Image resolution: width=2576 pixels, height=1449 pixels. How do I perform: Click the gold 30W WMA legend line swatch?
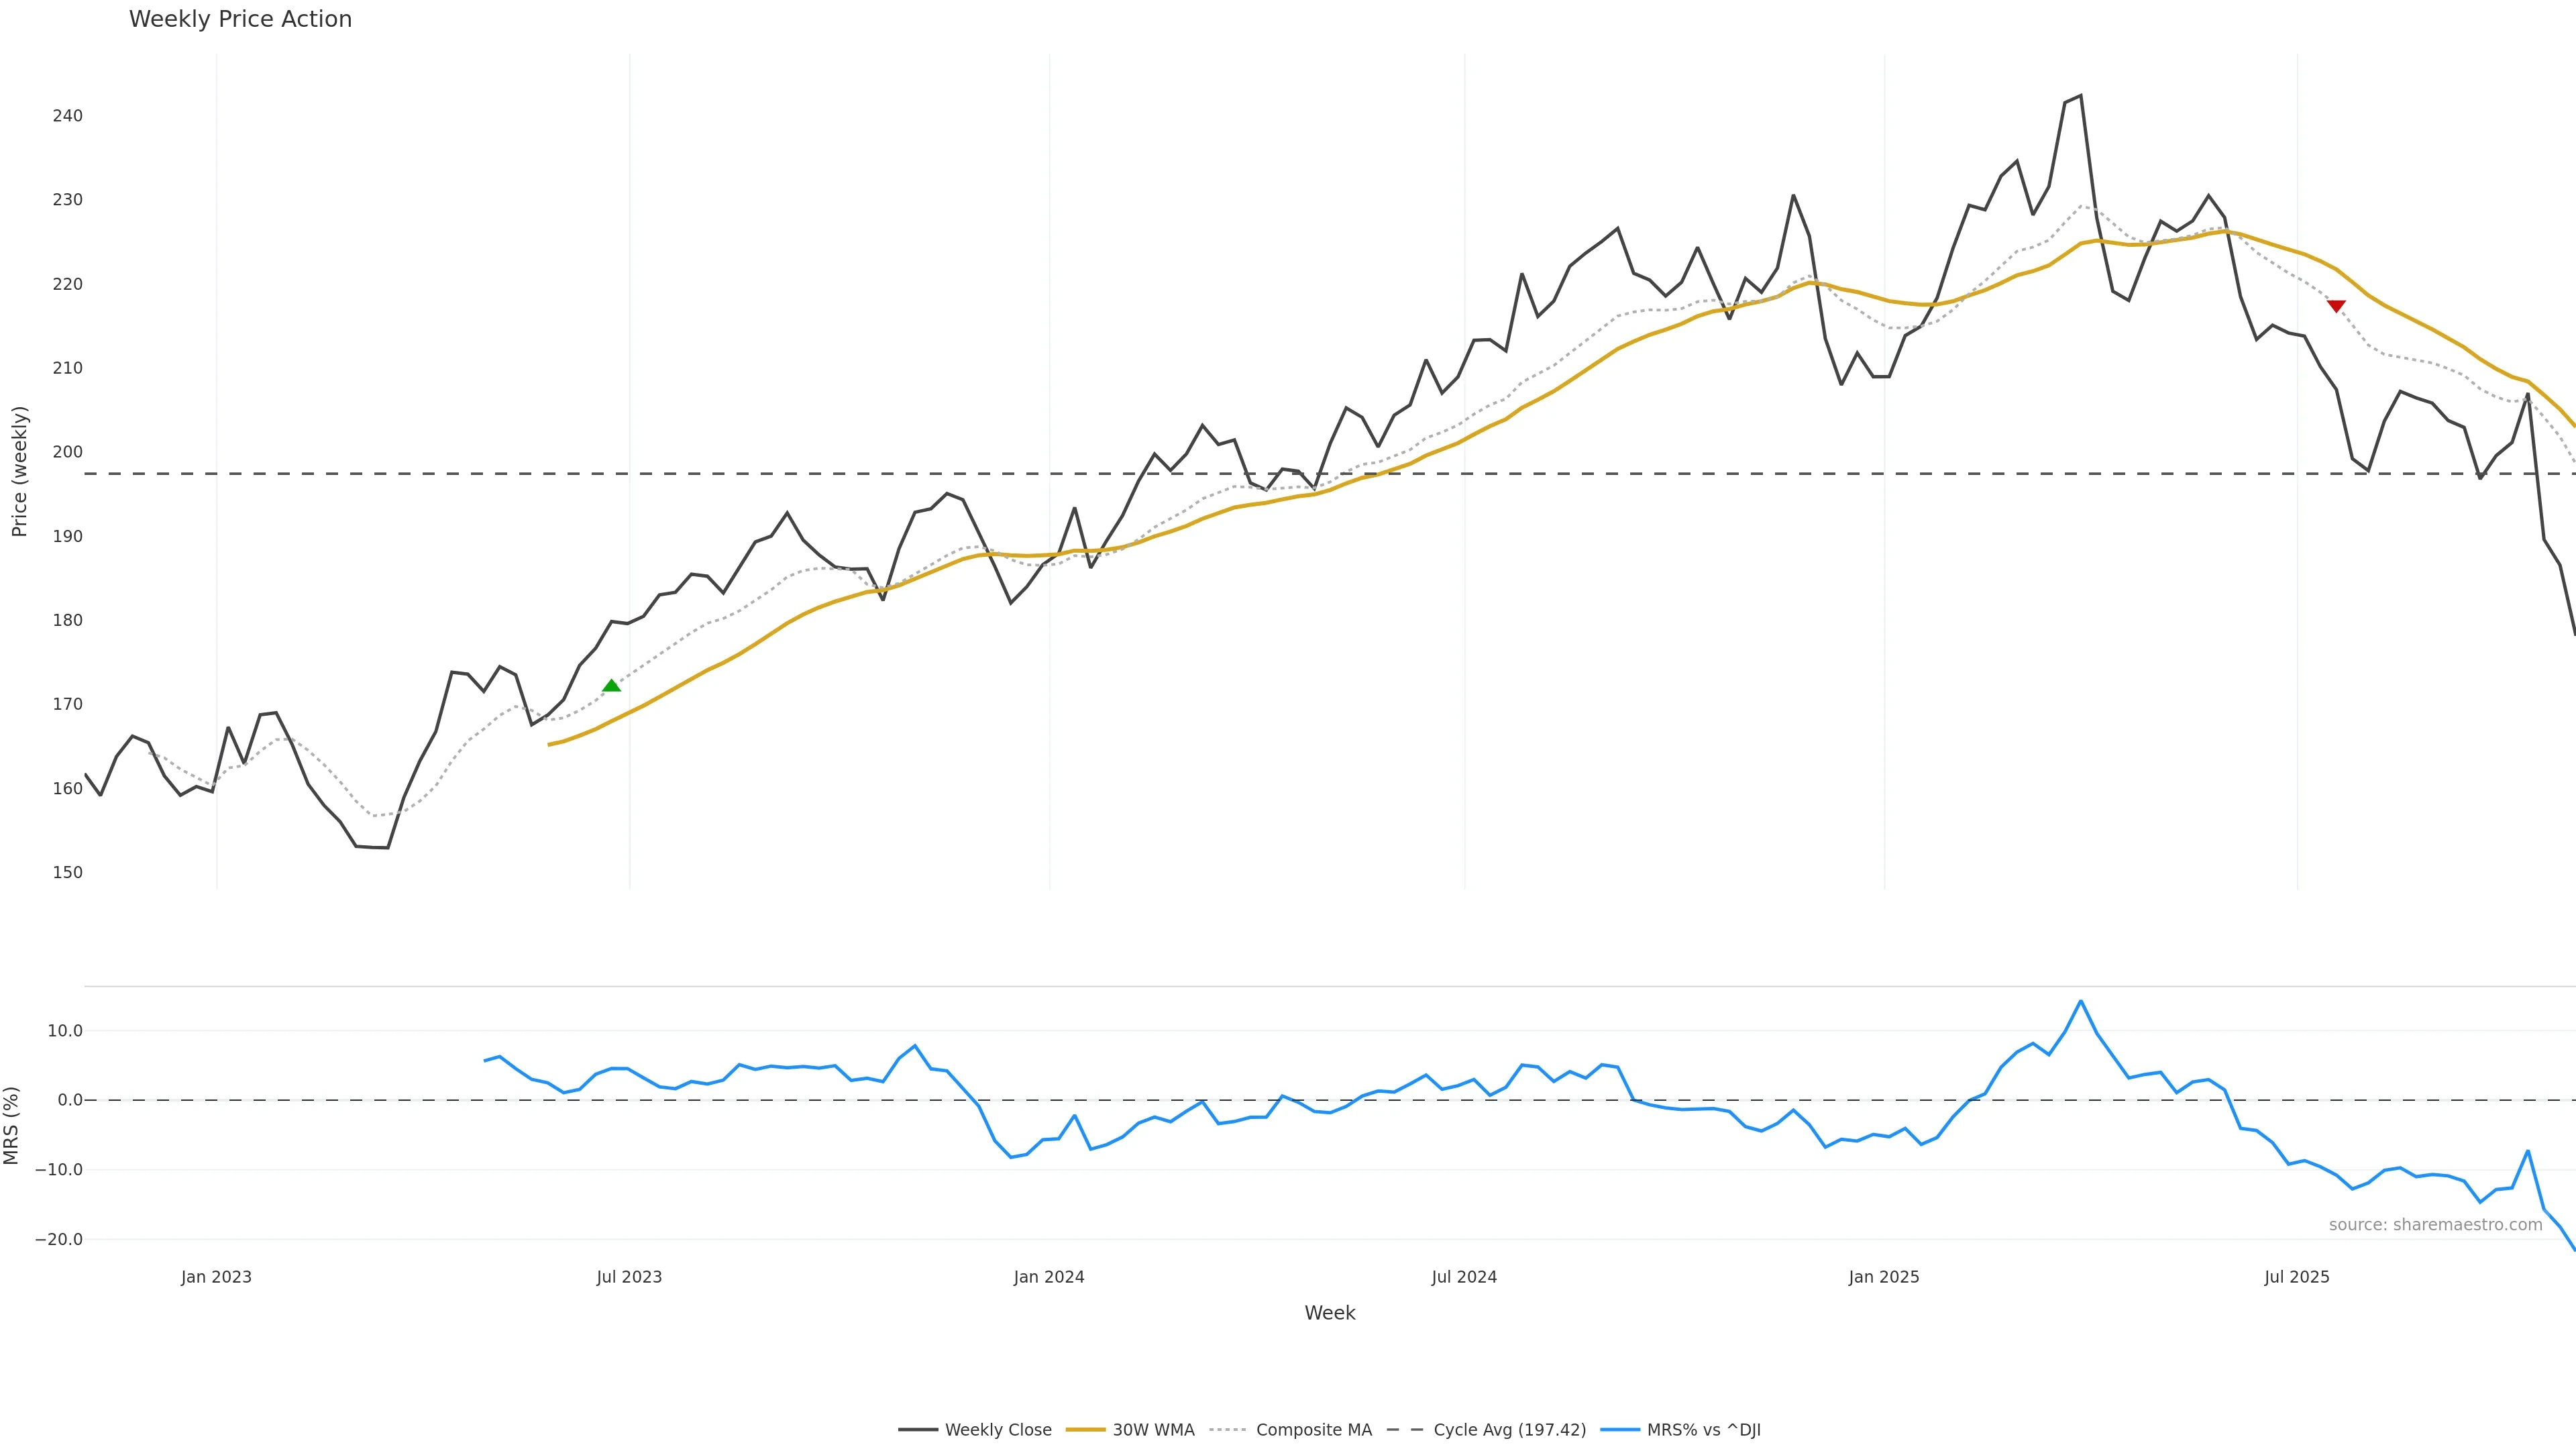tap(1086, 1430)
